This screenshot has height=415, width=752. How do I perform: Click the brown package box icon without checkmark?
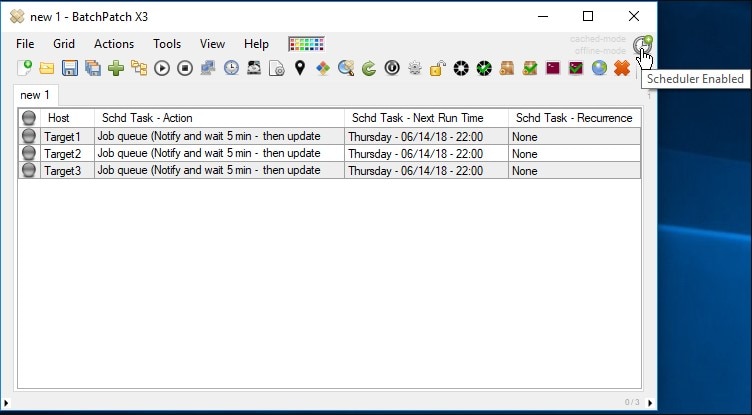(x=507, y=68)
